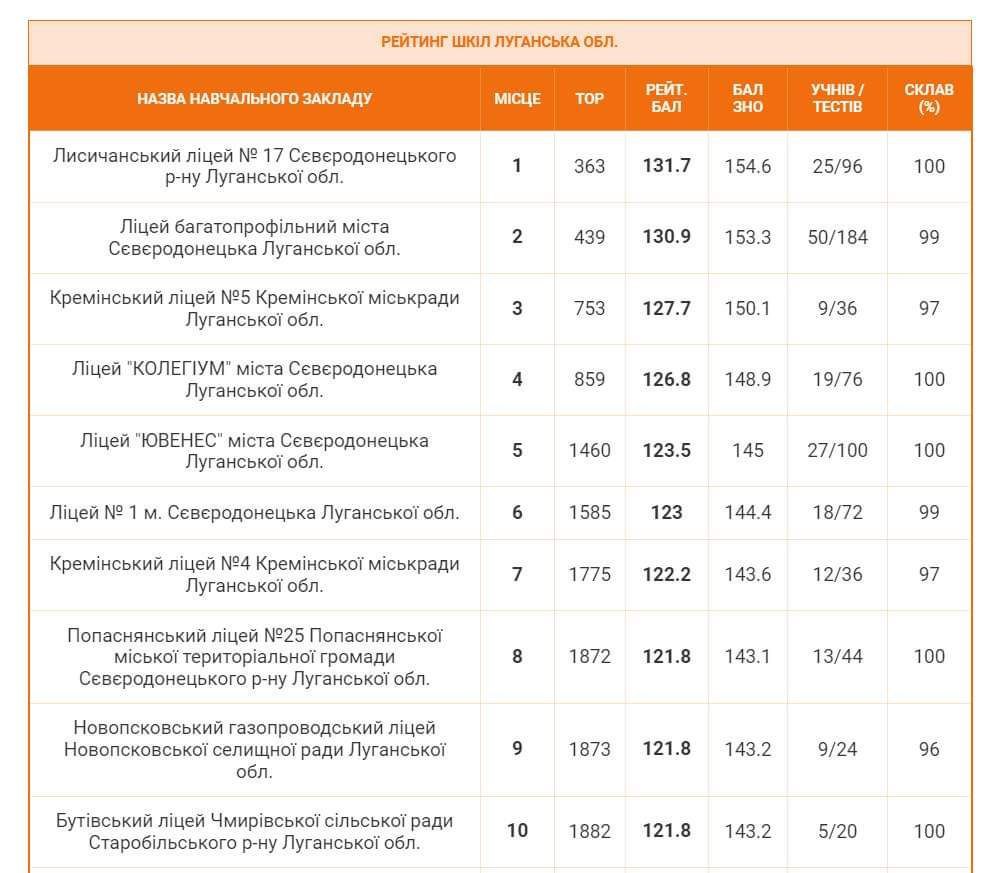
Task: Open Ліцей № 1 м. Сєвєродонецька entry
Action: click(254, 512)
